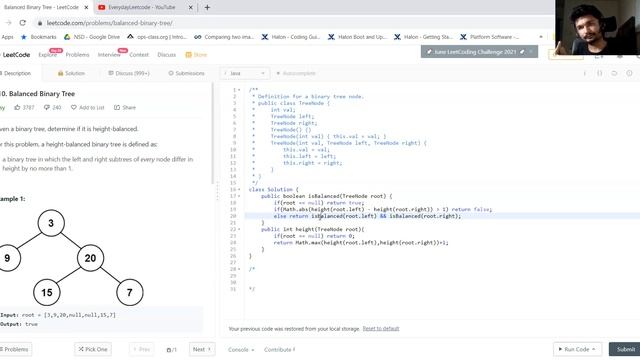Open June LeetCoding Challenge 2021 banner
Image resolution: width=640 pixels, height=360 pixels.
475,52
